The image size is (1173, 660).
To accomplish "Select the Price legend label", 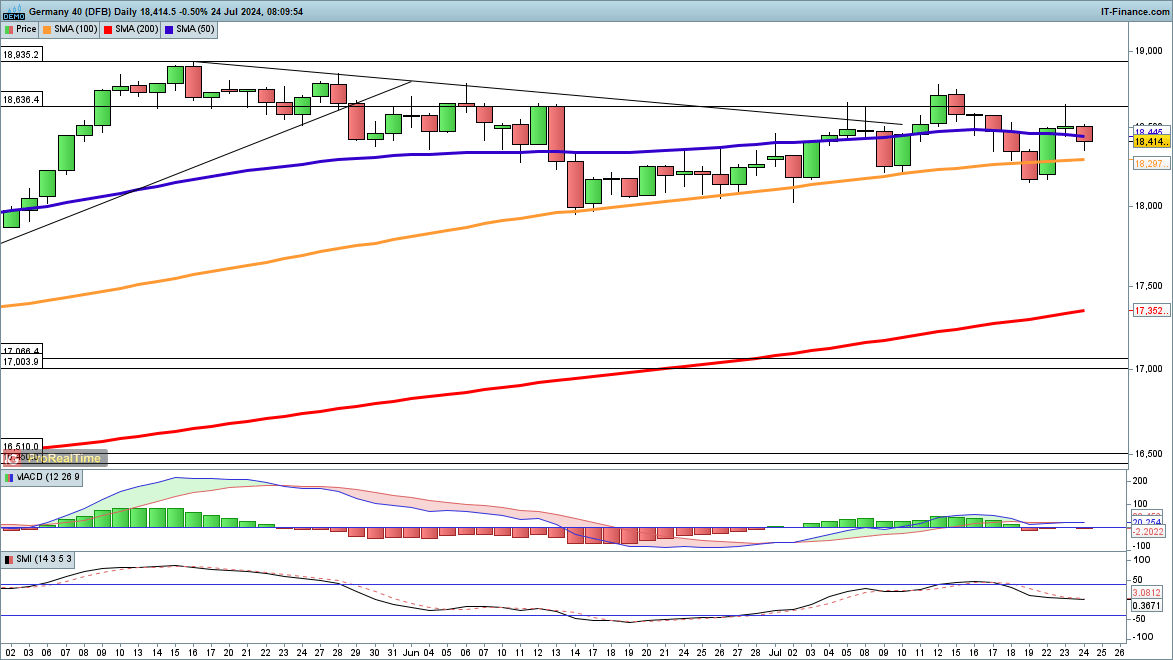I will (x=26, y=30).
